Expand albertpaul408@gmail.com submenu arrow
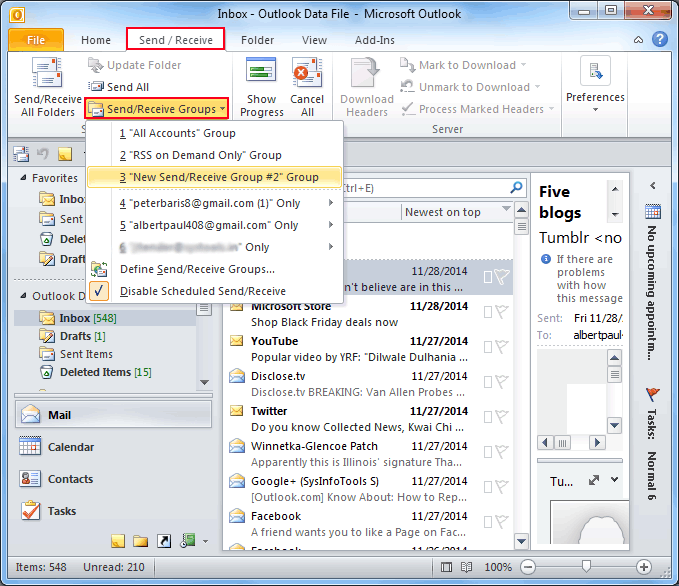The image size is (679, 586). (x=331, y=224)
